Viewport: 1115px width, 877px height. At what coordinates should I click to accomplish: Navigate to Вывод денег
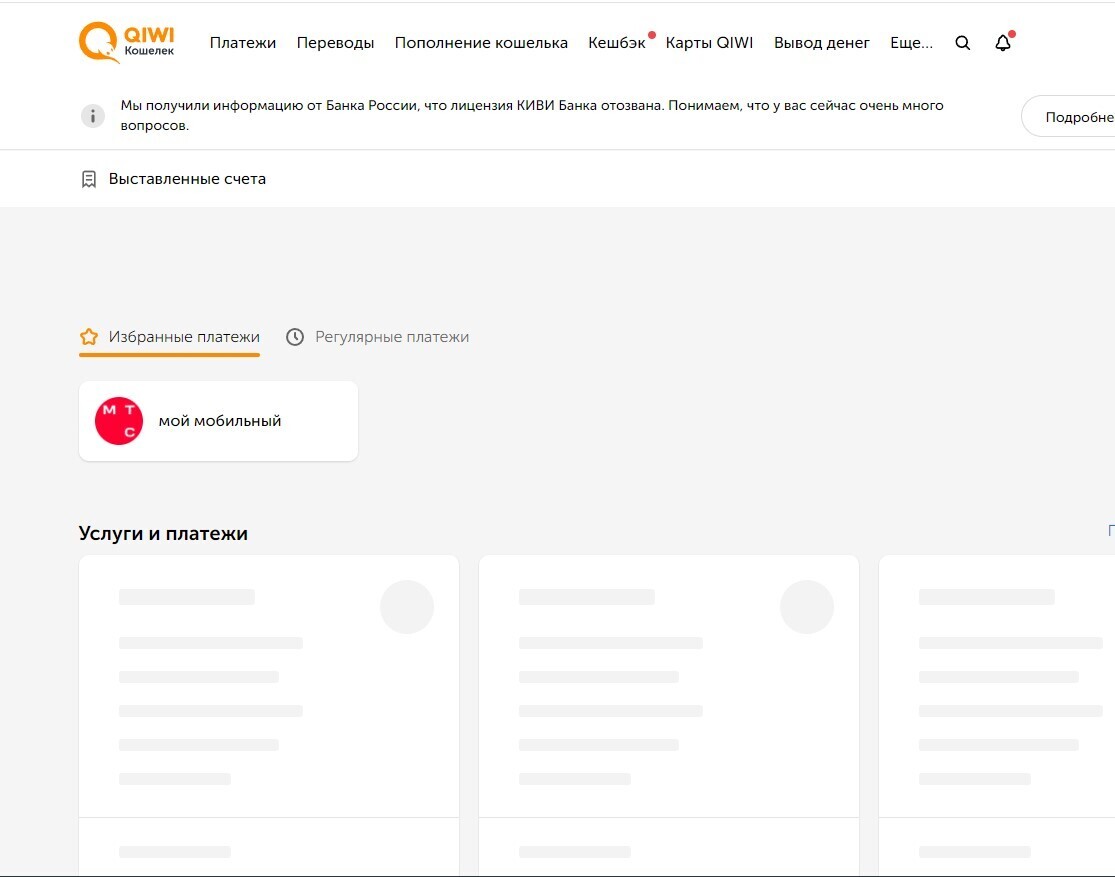pos(821,43)
